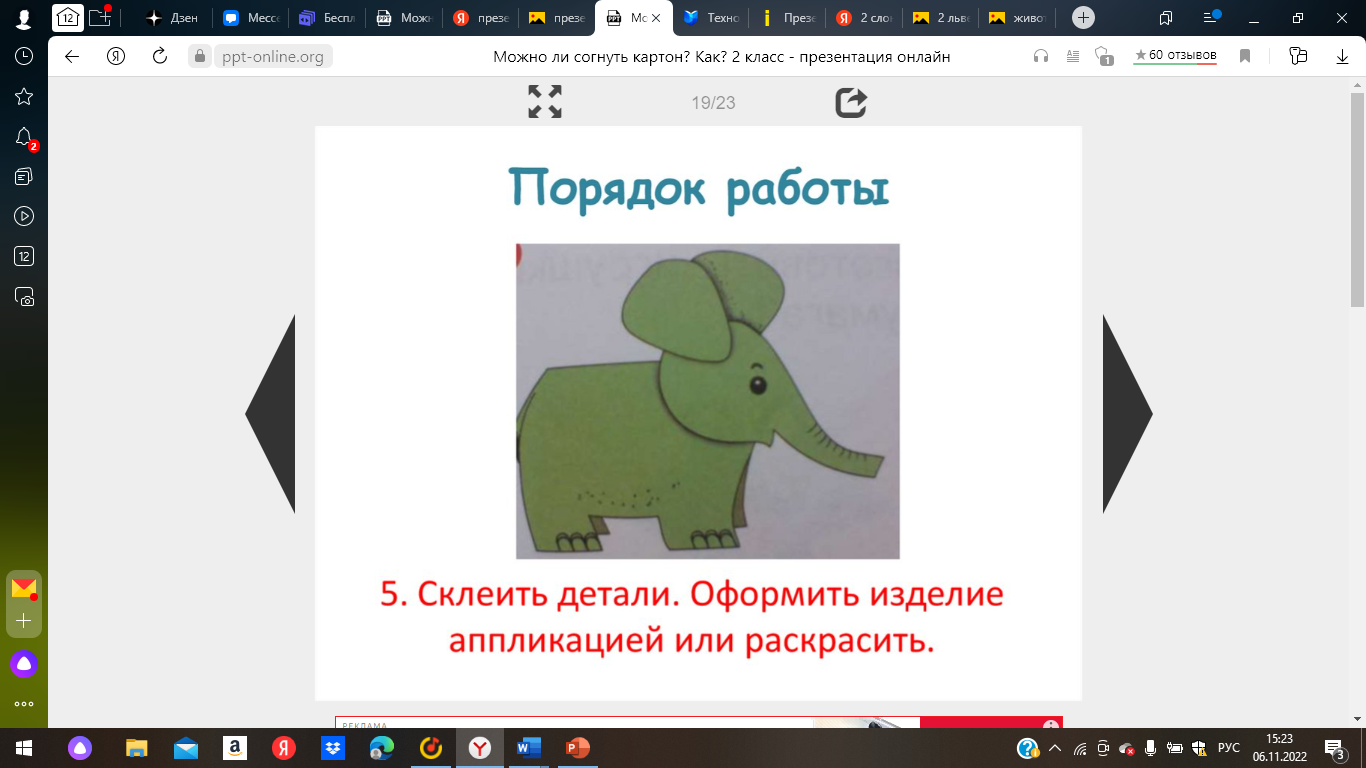Switch to the 2 льве tab
1366x768 pixels.
941,18
